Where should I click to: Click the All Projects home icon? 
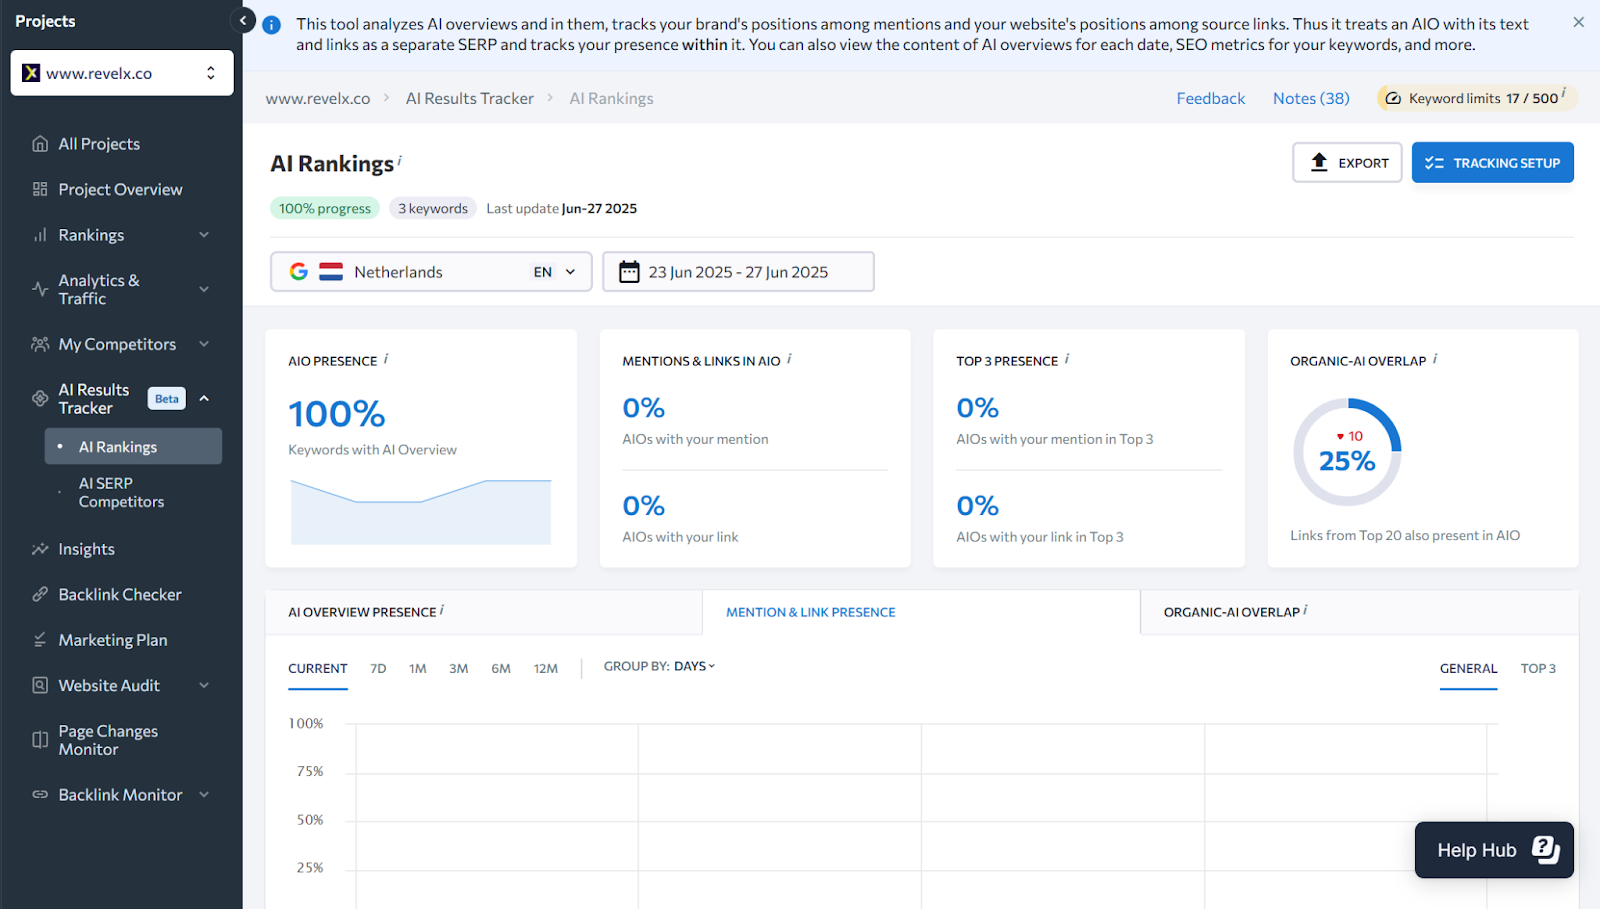[x=40, y=144]
